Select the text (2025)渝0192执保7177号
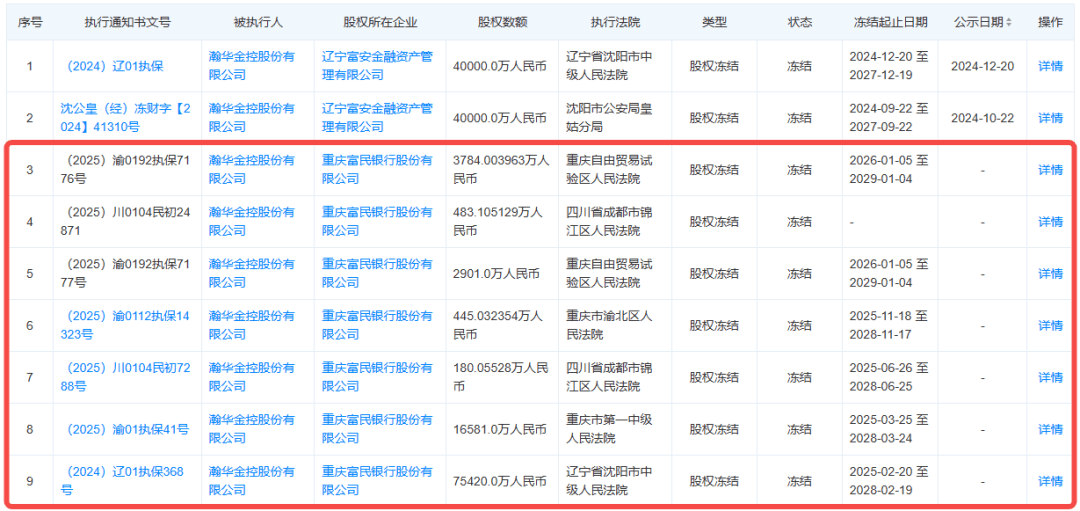The width and height of the screenshot is (1080, 511). (124, 273)
